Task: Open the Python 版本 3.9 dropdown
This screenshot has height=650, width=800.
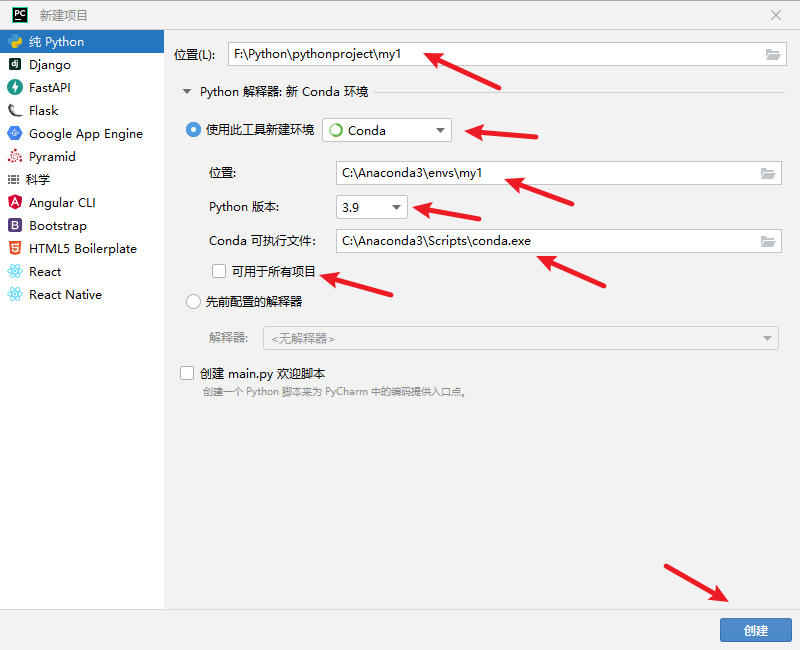Action: click(371, 207)
